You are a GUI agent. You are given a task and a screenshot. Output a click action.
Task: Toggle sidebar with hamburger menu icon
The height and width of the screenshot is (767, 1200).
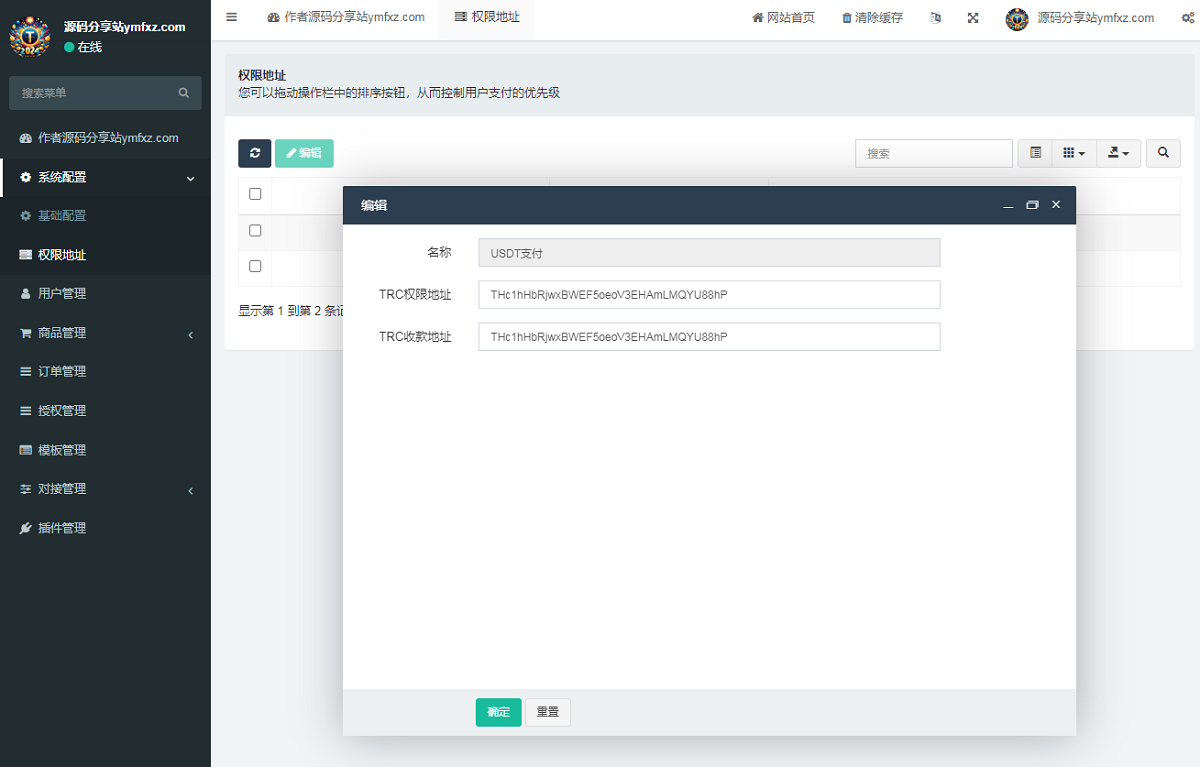coord(232,17)
